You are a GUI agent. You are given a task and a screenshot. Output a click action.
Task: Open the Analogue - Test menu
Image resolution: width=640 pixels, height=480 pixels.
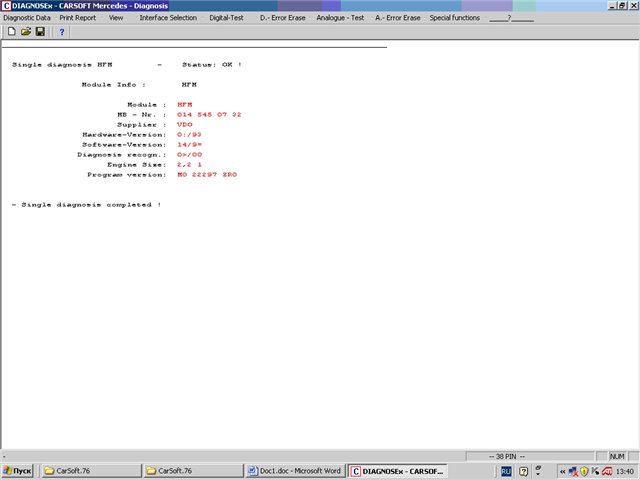[340, 18]
